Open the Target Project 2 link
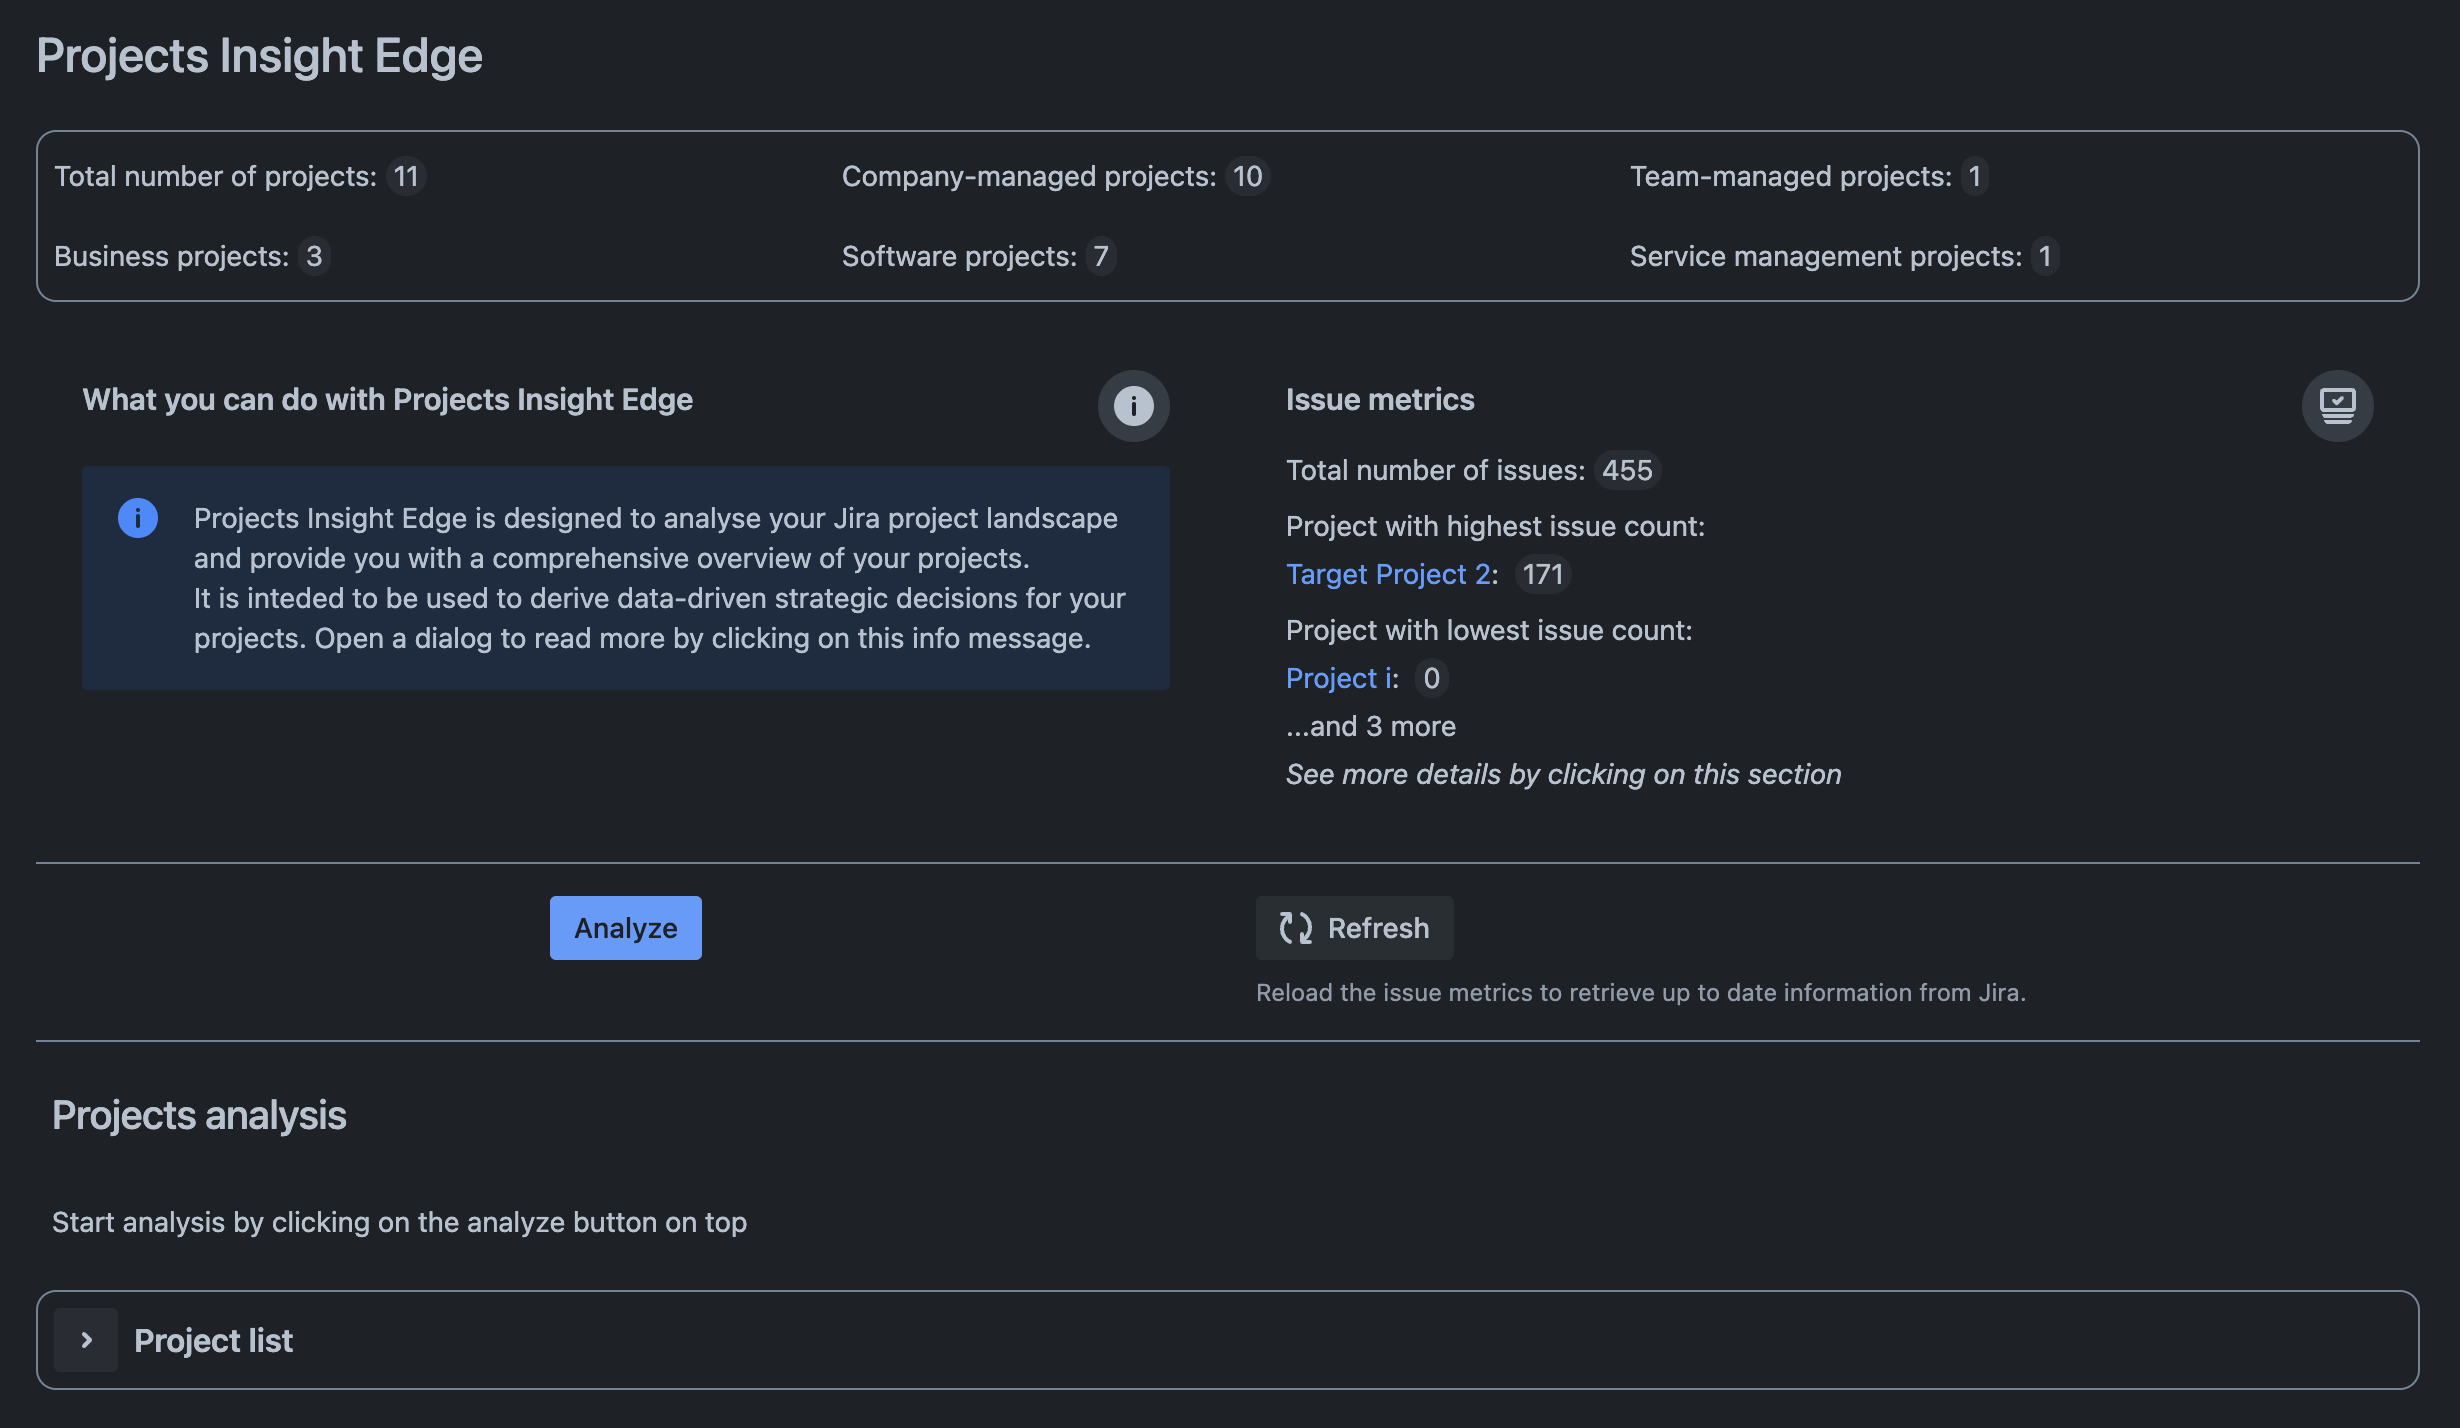The width and height of the screenshot is (2460, 1428). pos(1388,574)
